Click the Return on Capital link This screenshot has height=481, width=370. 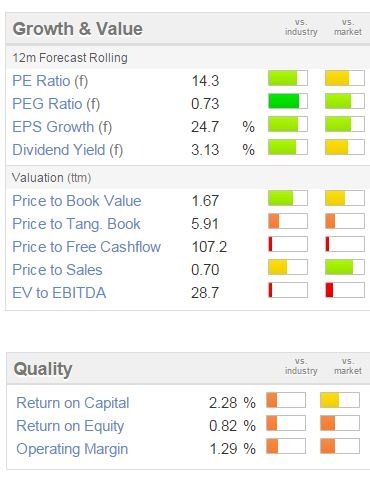pos(73,403)
